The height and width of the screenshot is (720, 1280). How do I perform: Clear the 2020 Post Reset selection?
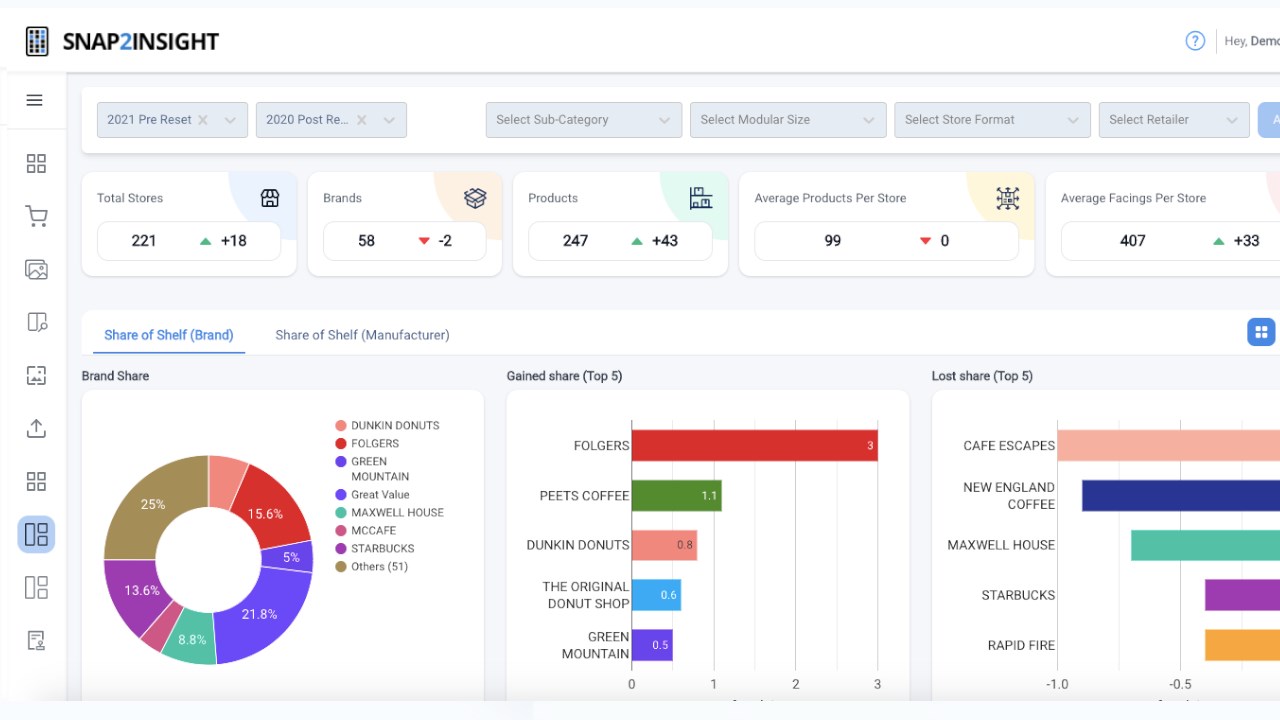(x=362, y=120)
